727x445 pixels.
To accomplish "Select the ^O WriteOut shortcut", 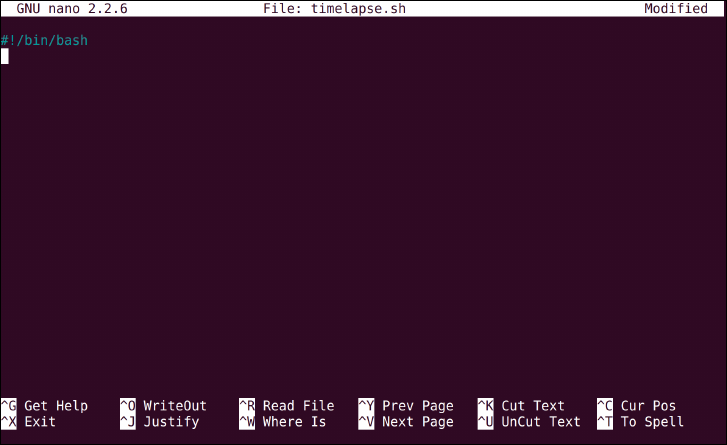I will click(x=163, y=406).
